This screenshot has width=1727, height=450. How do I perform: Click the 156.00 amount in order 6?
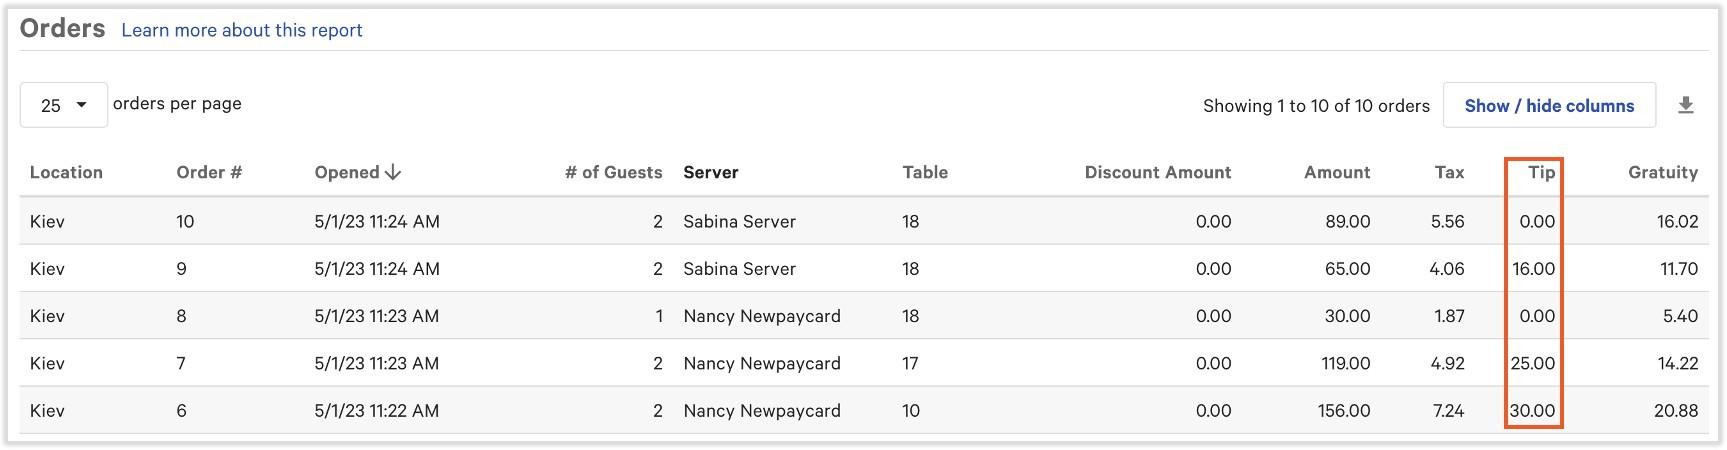tap(1343, 410)
